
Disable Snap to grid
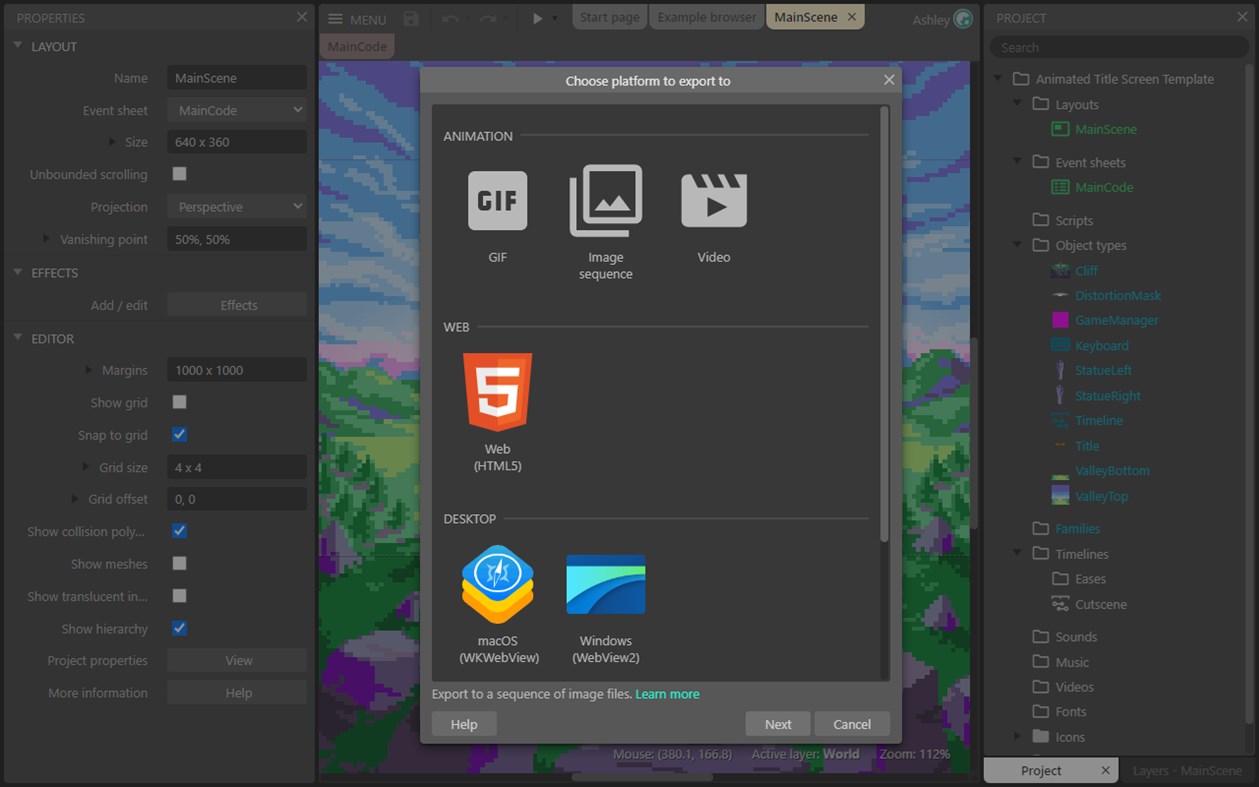(x=179, y=434)
